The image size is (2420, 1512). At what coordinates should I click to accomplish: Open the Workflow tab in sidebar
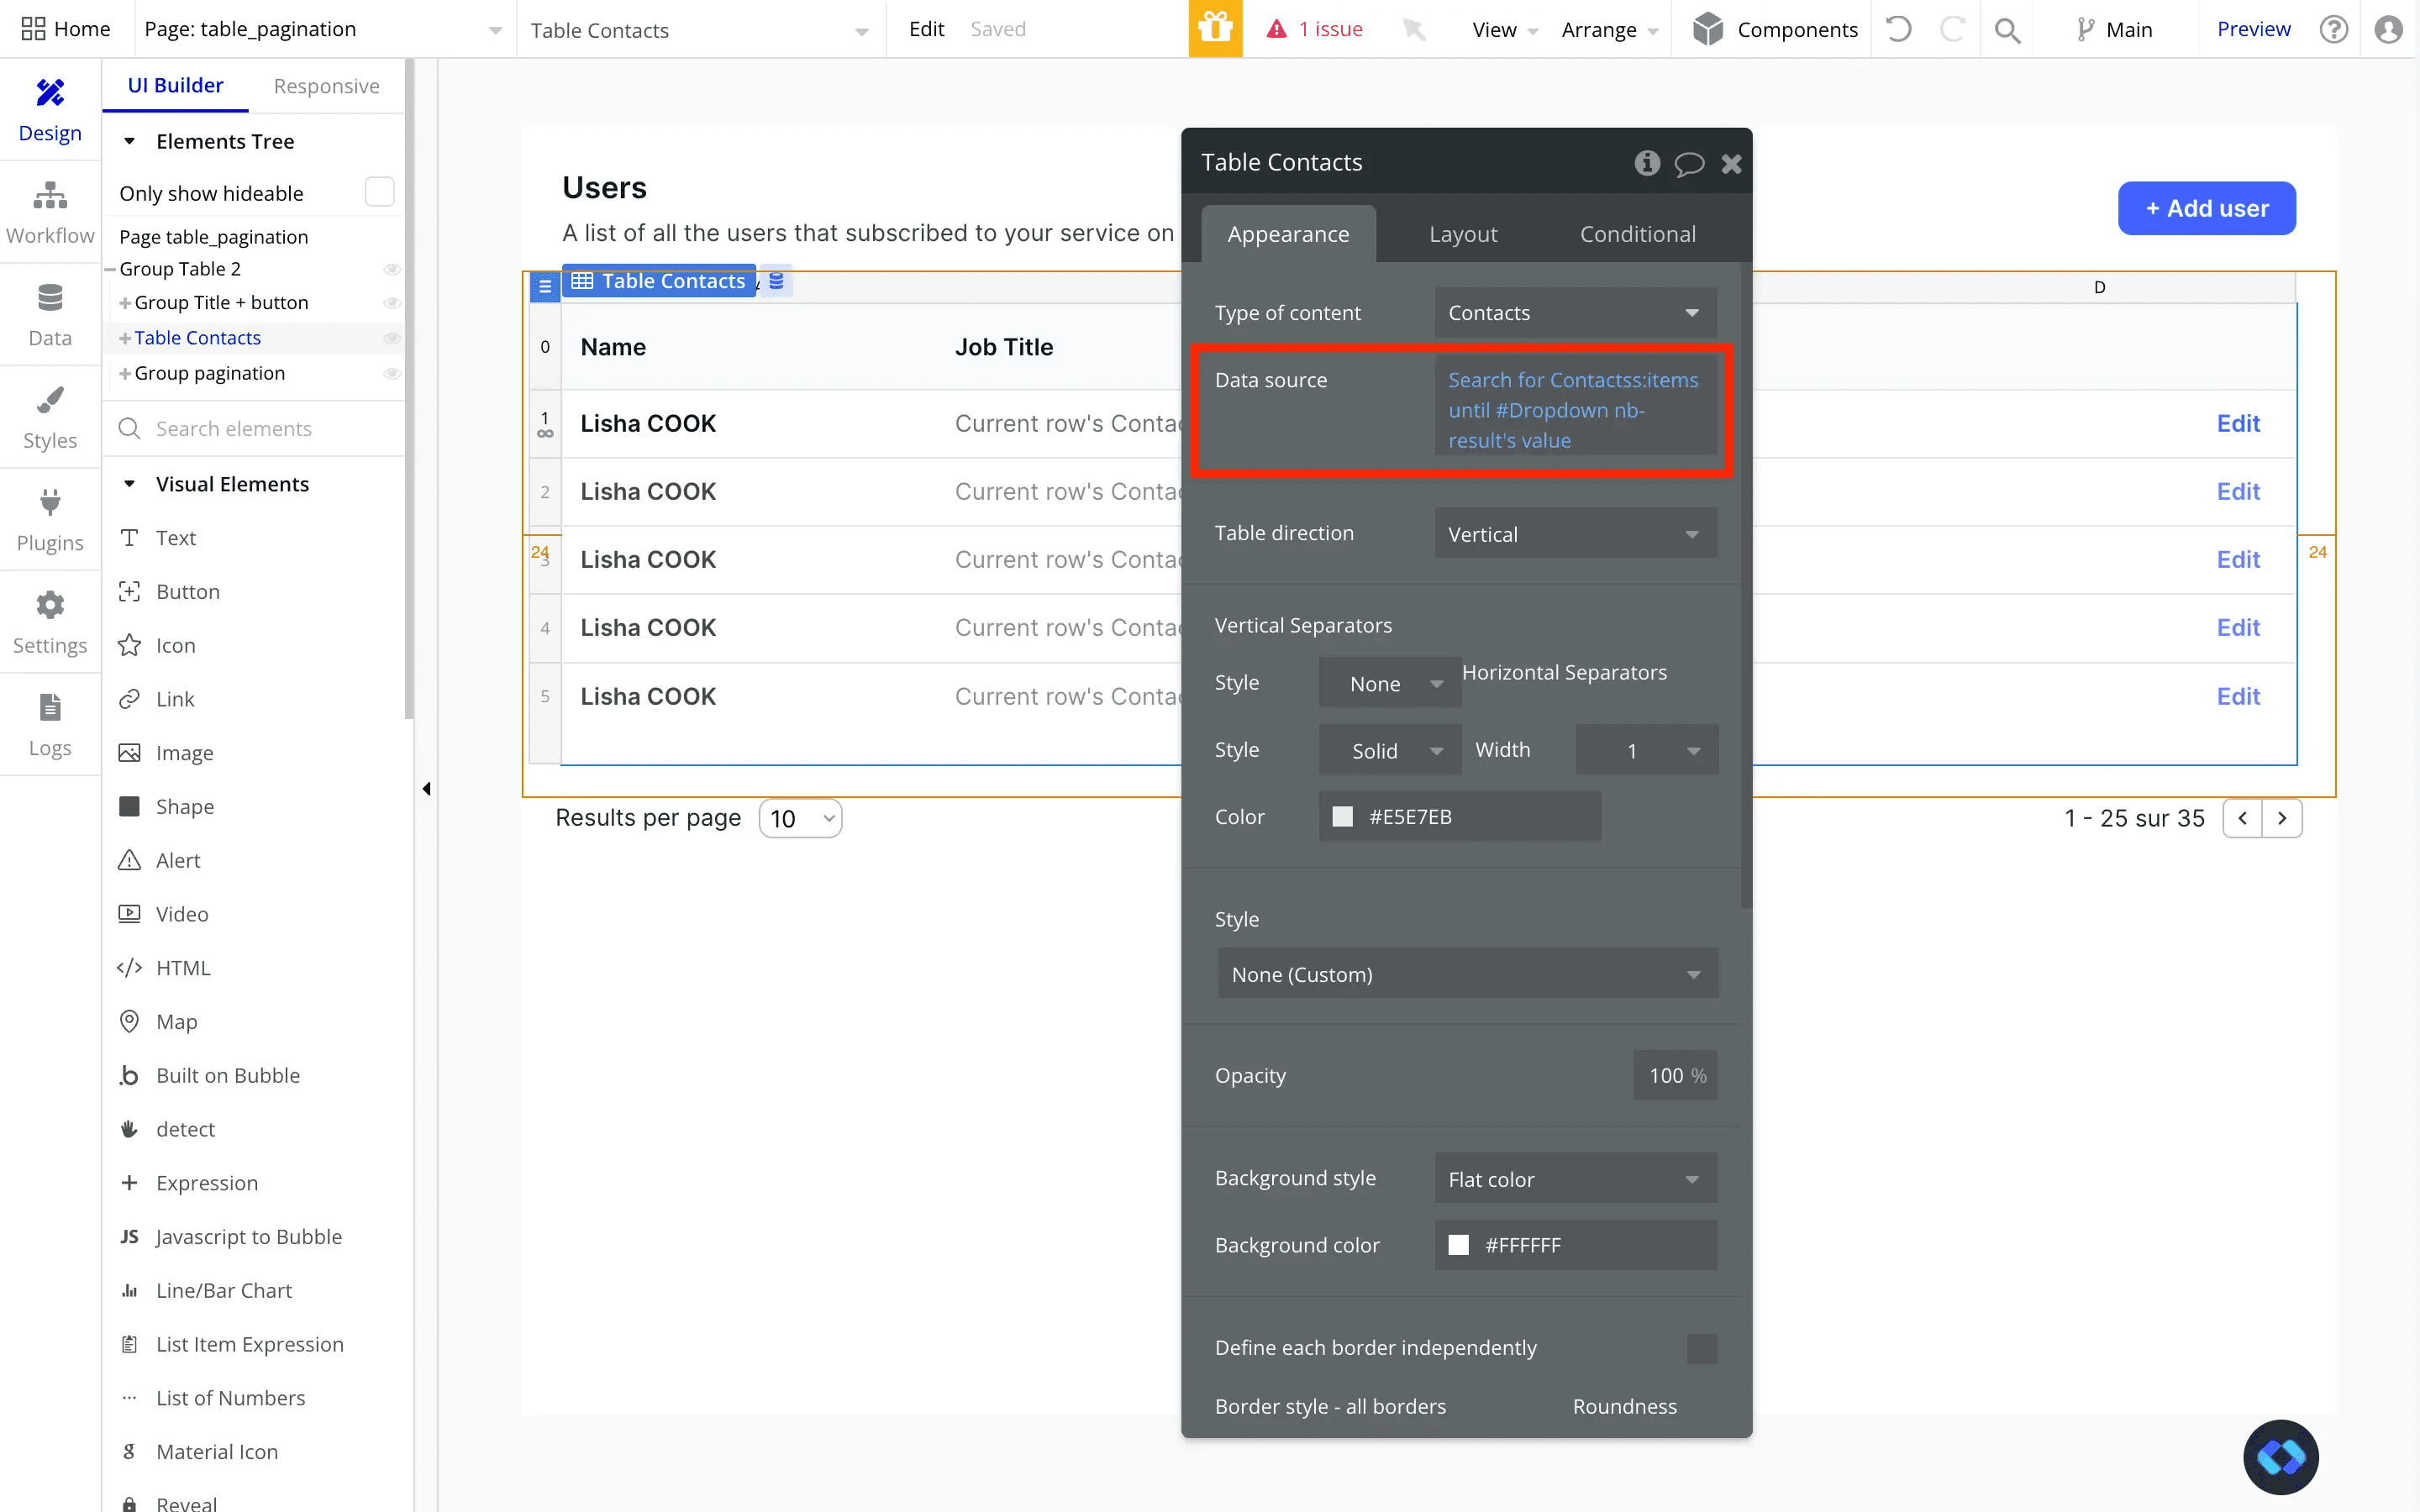(x=50, y=213)
